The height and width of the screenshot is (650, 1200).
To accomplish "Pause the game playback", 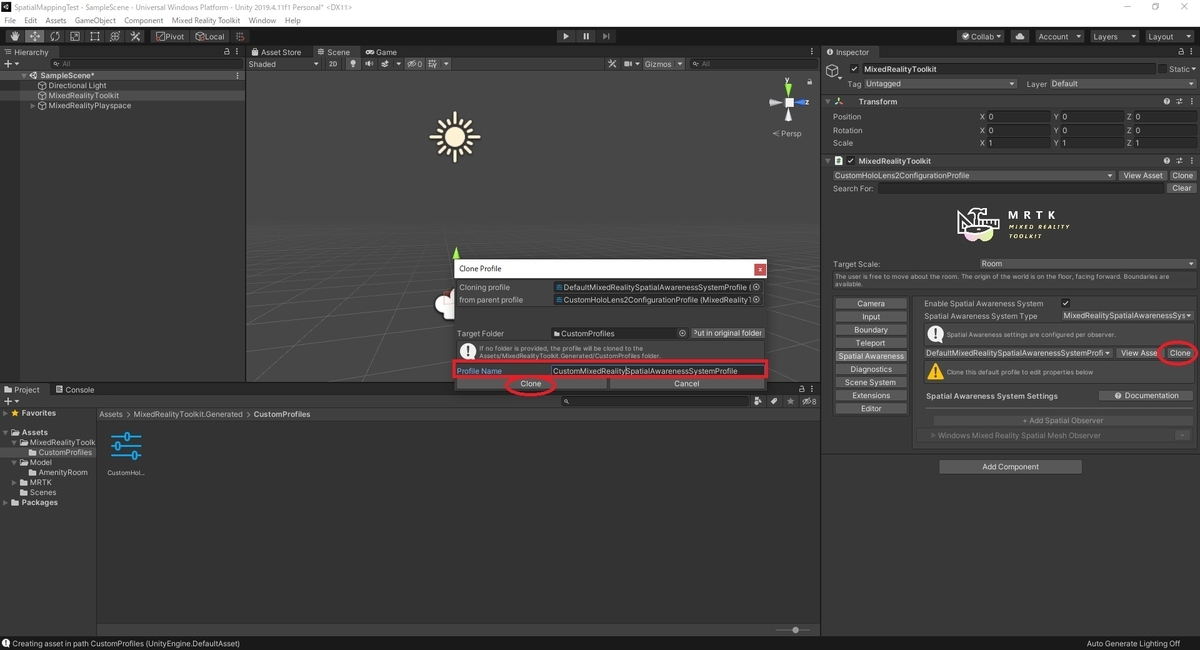I will [x=586, y=36].
